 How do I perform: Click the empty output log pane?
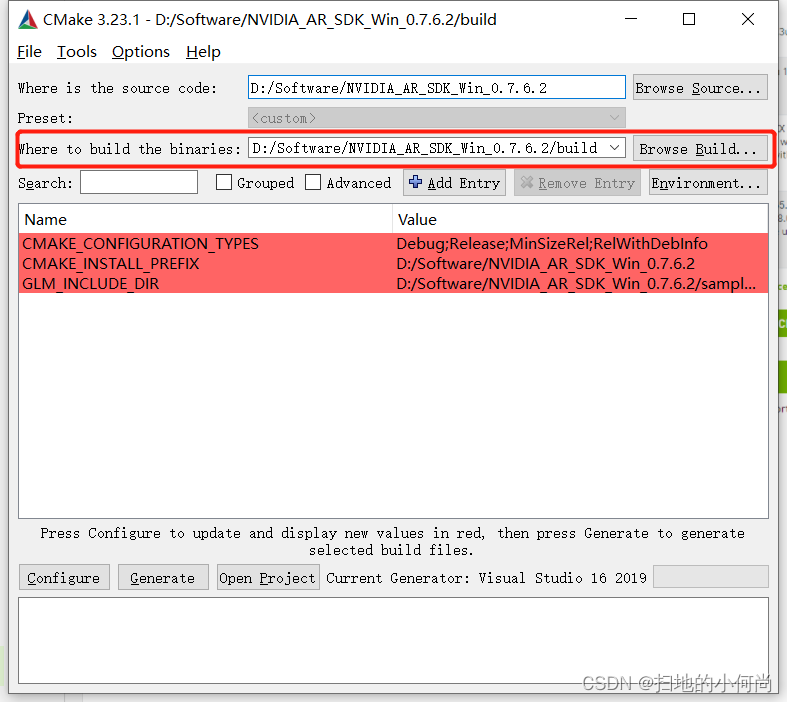tap(393, 640)
